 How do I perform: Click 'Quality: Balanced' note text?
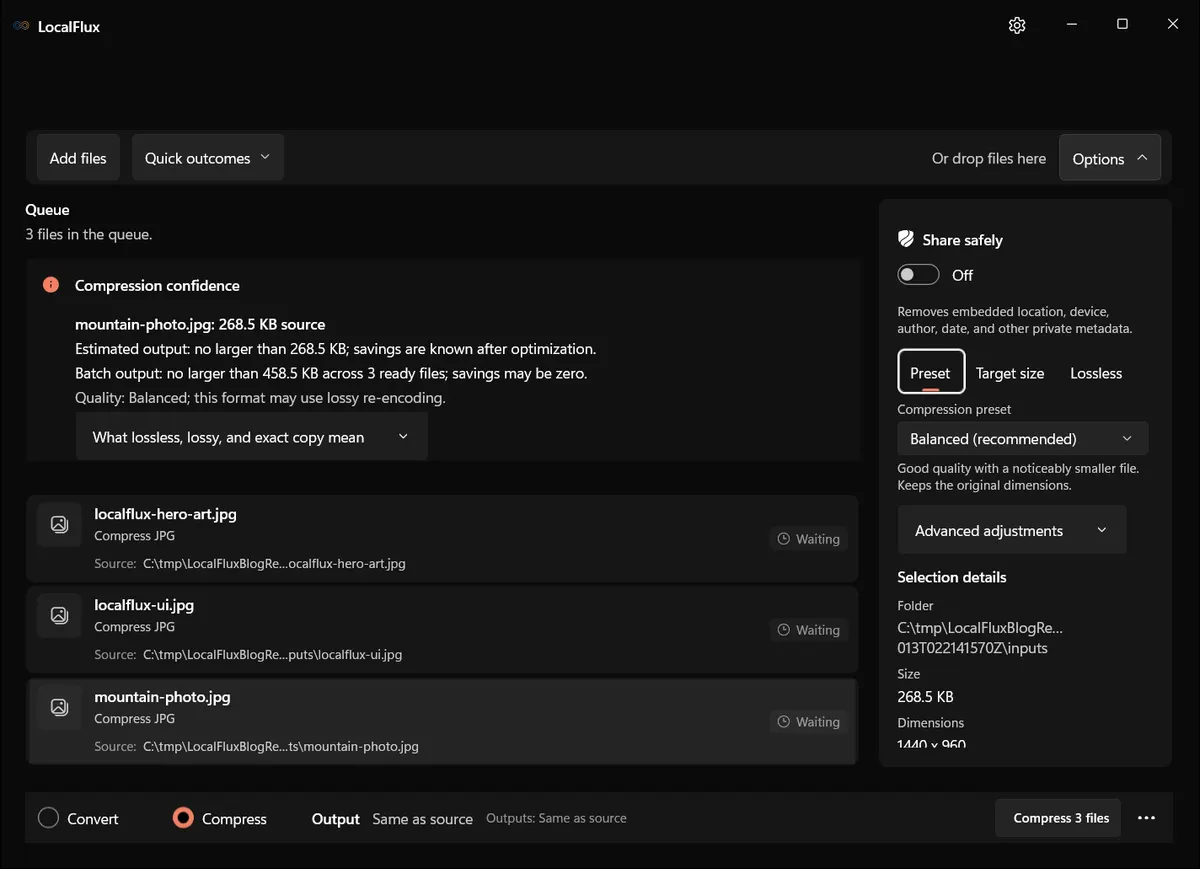tap(260, 398)
